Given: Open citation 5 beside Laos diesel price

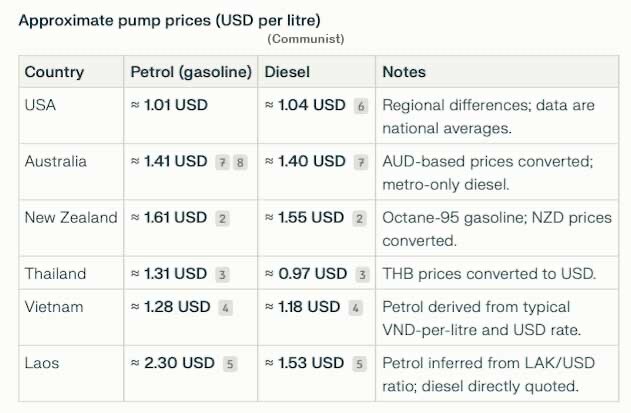Looking at the screenshot, I should tap(359, 364).
